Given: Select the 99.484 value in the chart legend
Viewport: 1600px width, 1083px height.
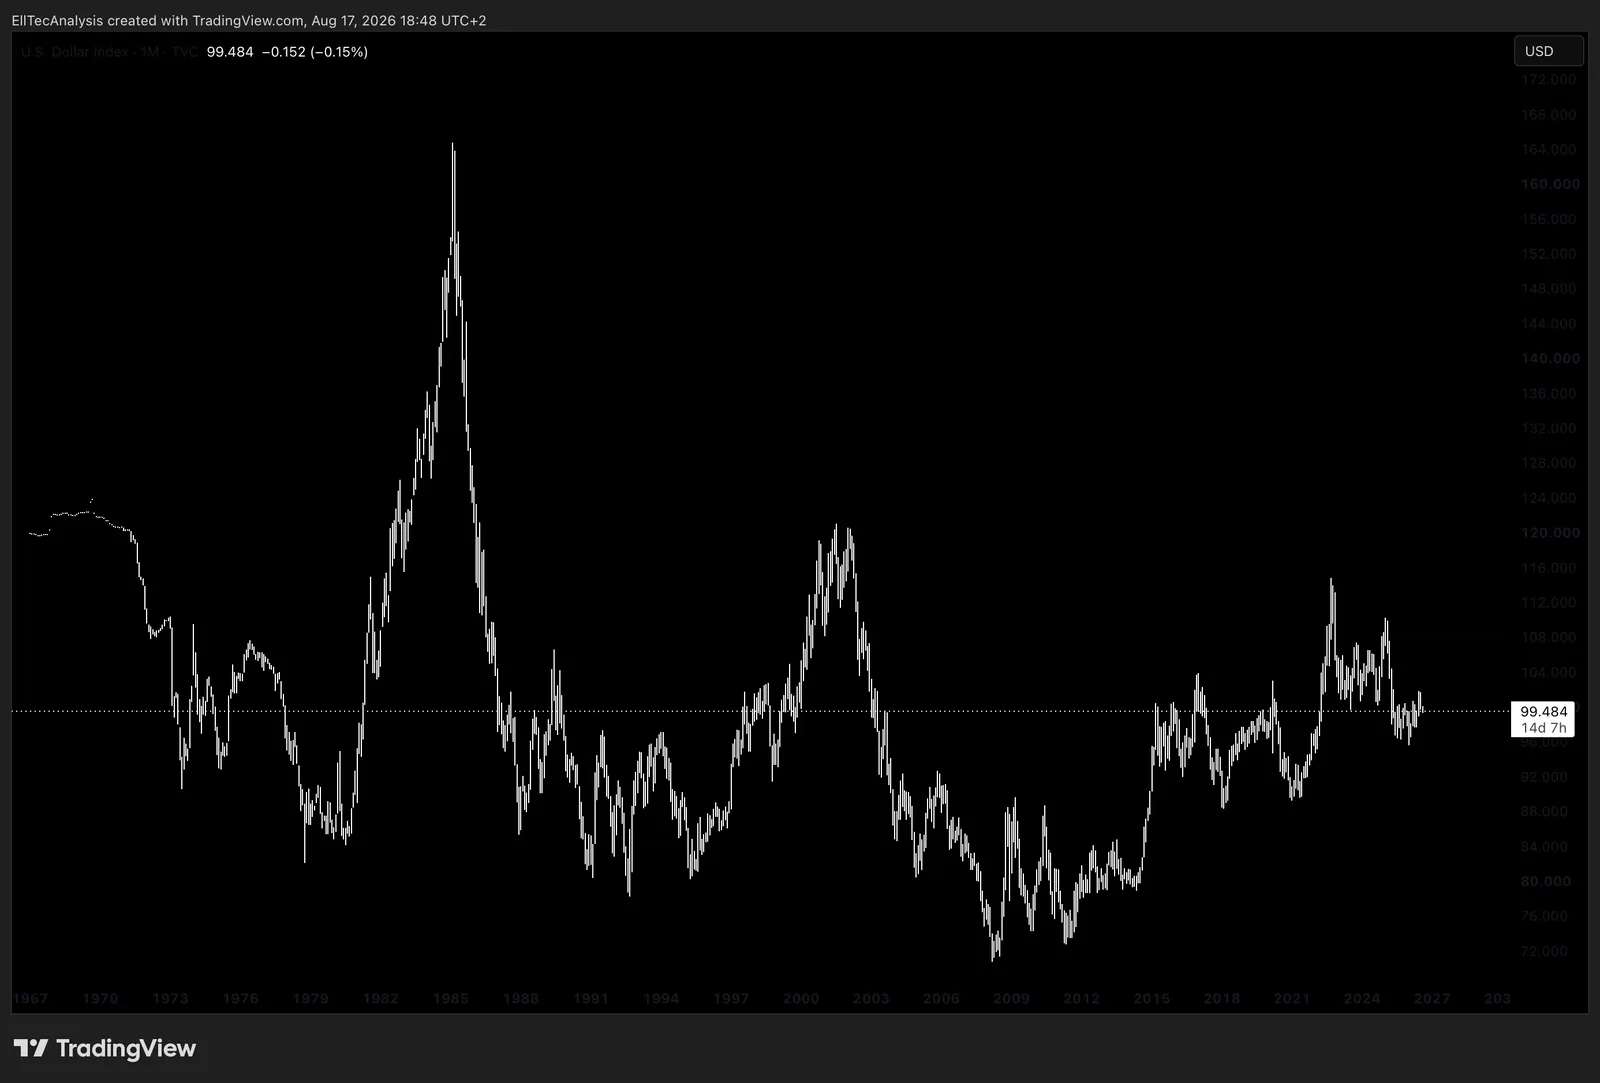Looking at the screenshot, I should point(230,52).
